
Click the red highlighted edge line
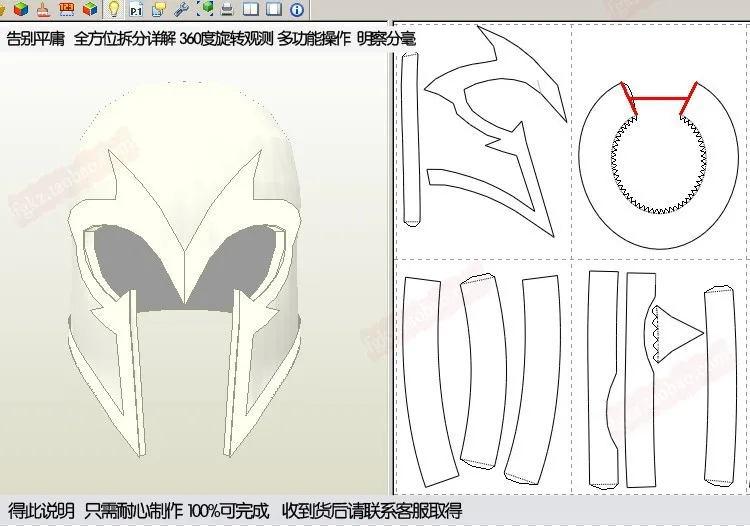pyautogui.click(x=657, y=100)
